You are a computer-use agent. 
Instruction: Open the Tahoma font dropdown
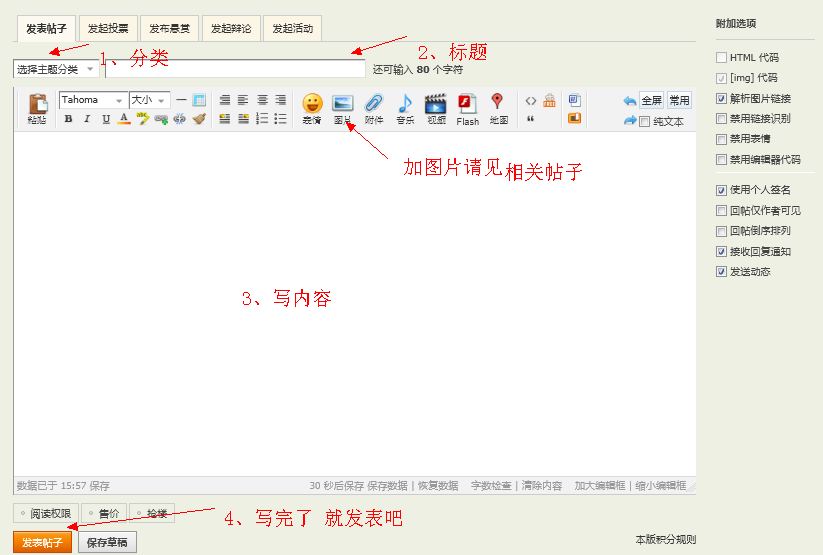(x=93, y=100)
